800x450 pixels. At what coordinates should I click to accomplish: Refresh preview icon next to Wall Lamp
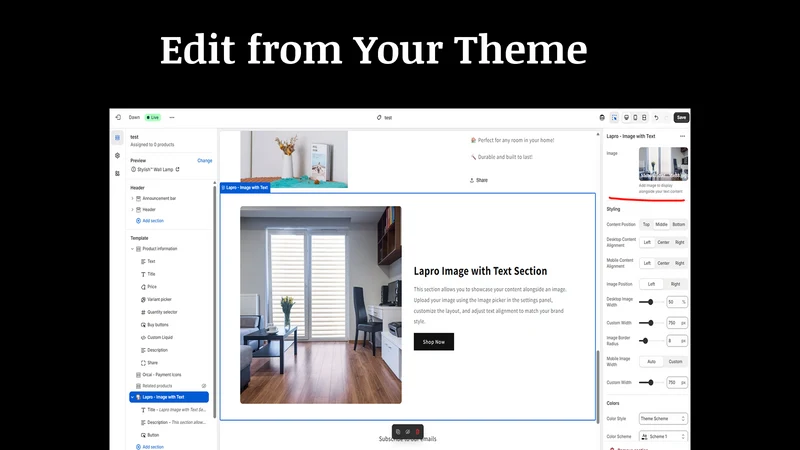(x=178, y=169)
